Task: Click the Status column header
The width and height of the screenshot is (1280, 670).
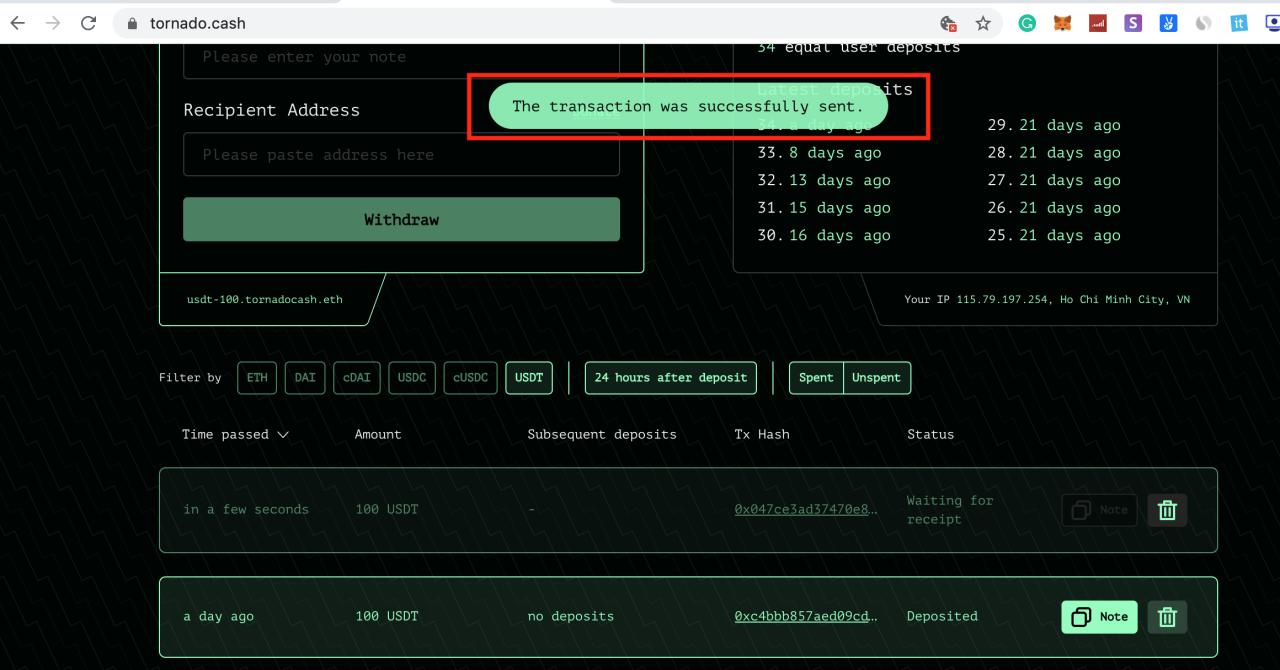Action: coord(930,434)
